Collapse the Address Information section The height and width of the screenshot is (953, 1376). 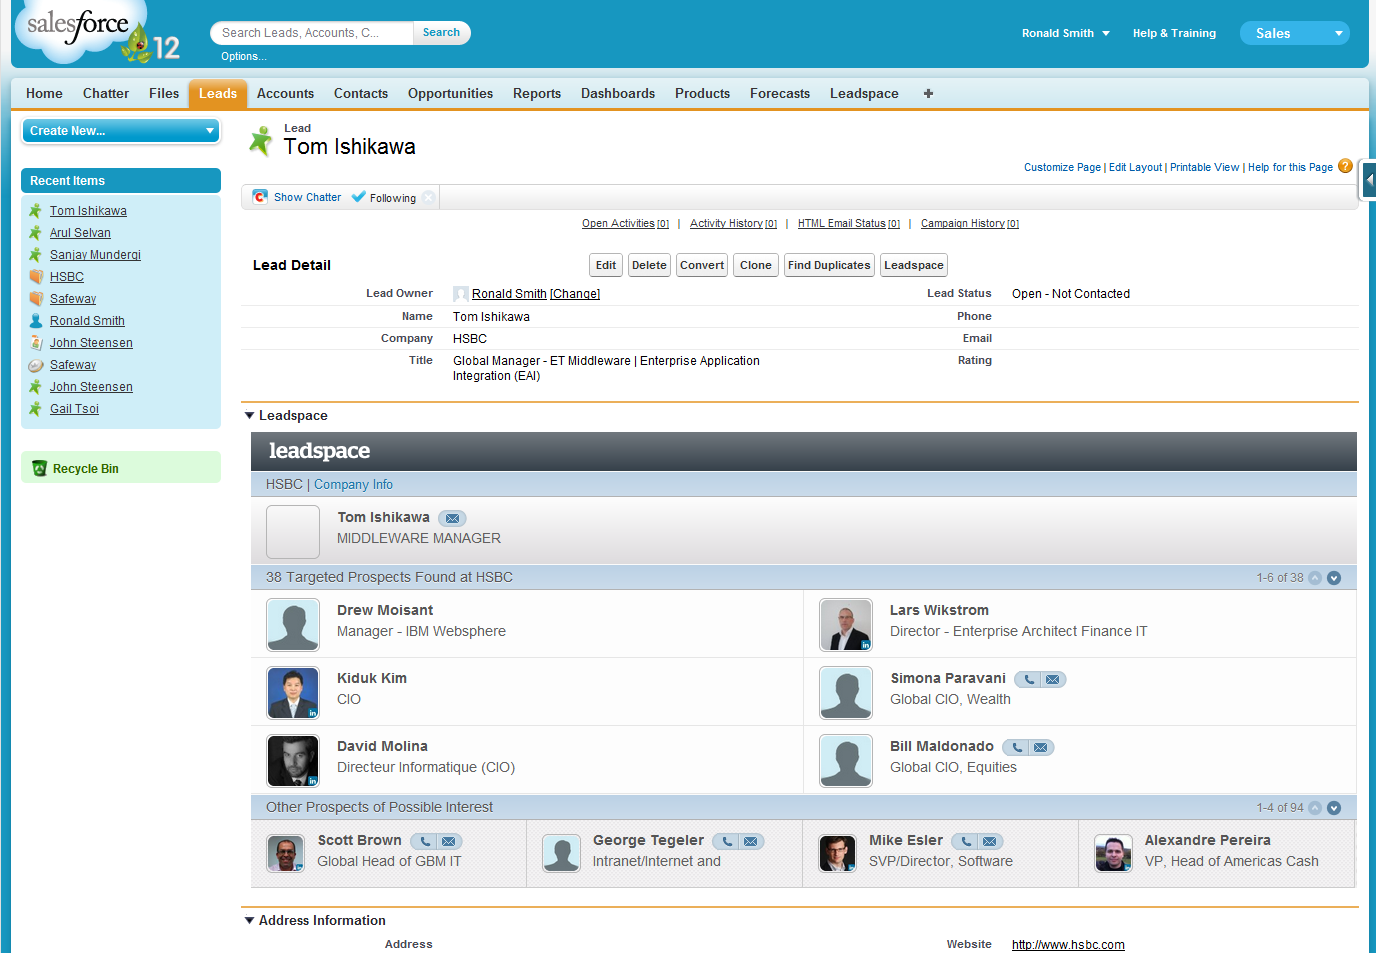[x=250, y=921]
